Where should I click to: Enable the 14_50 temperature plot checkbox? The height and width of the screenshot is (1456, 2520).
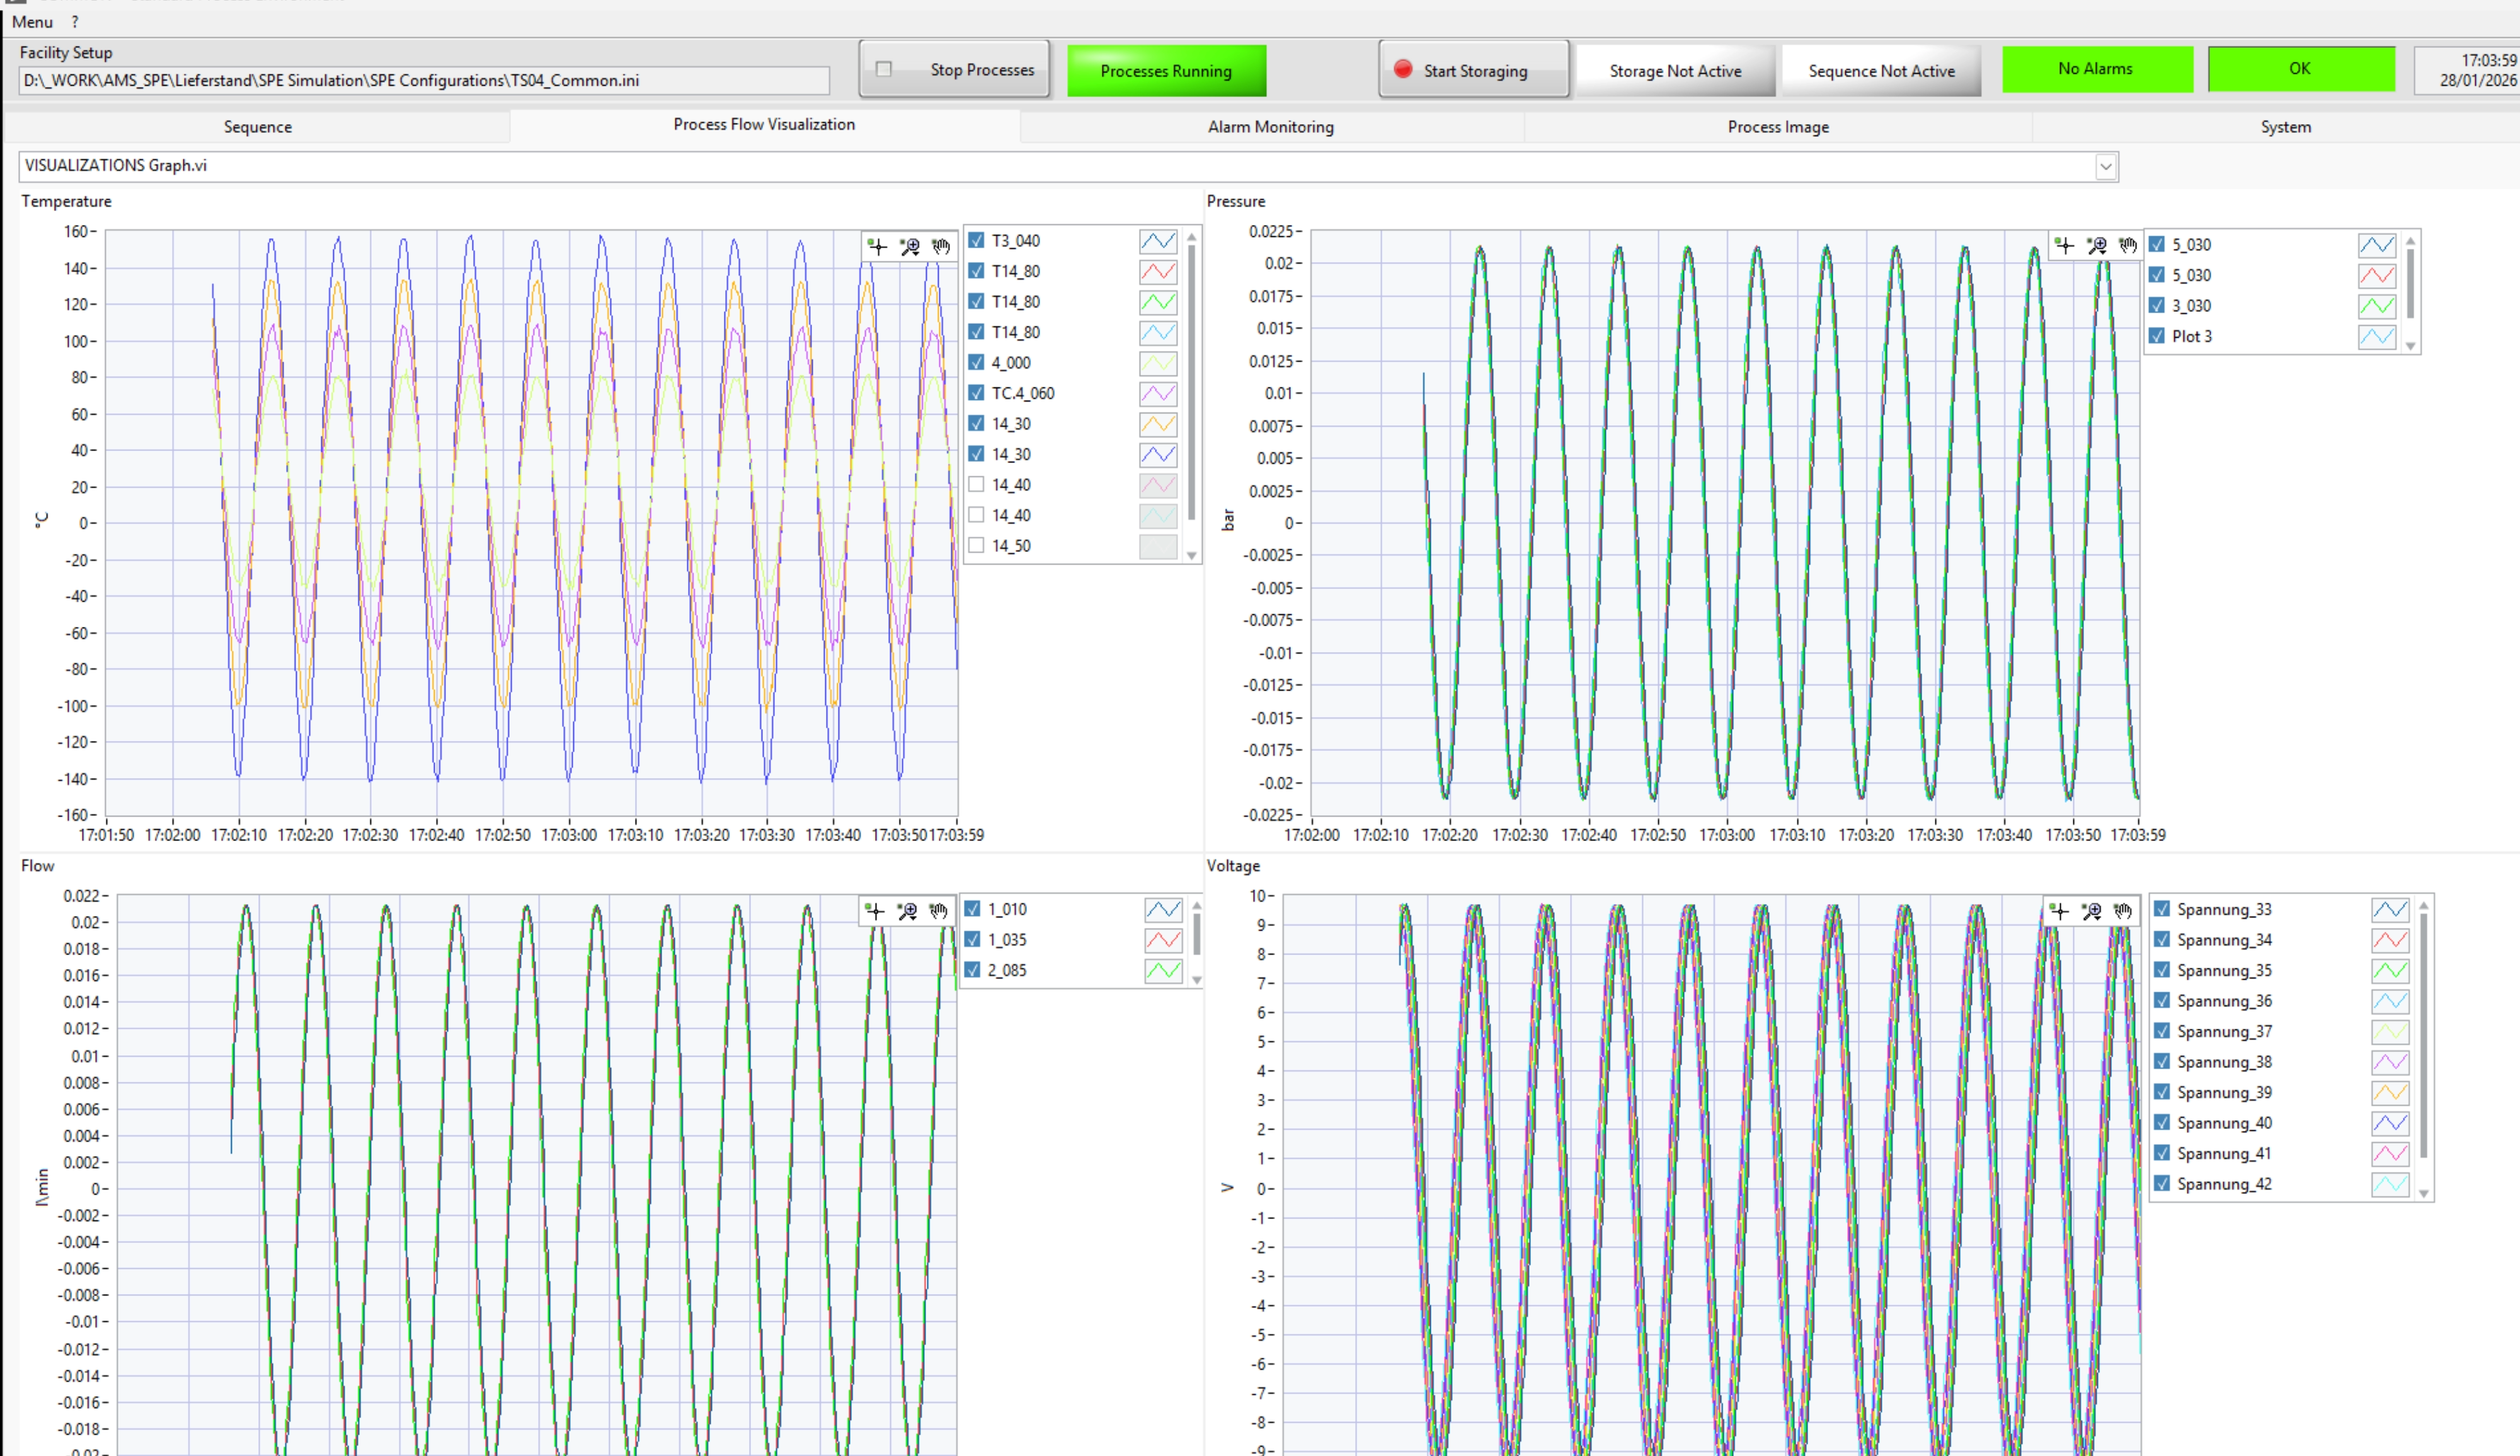tap(977, 546)
